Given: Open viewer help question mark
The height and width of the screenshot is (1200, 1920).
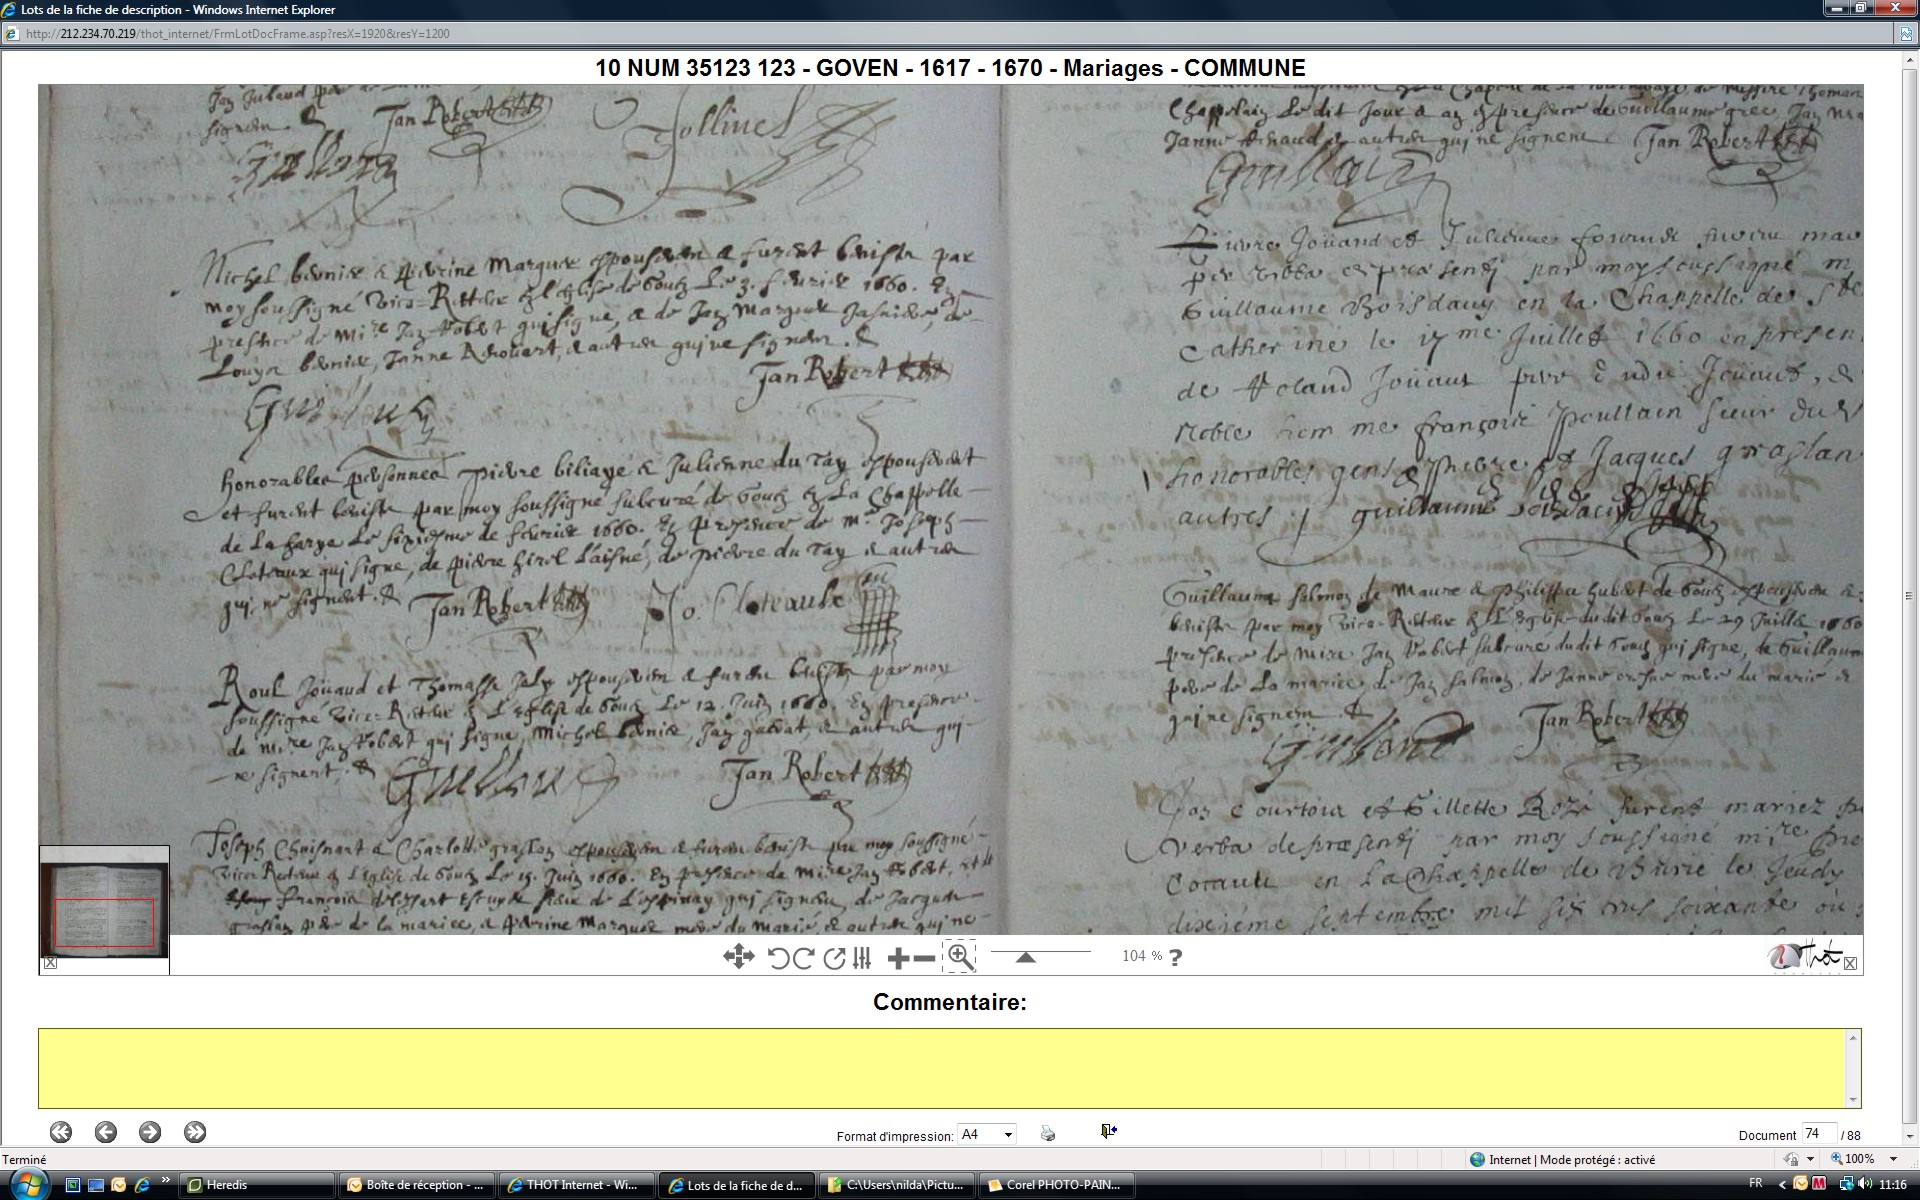Looking at the screenshot, I should (x=1176, y=957).
